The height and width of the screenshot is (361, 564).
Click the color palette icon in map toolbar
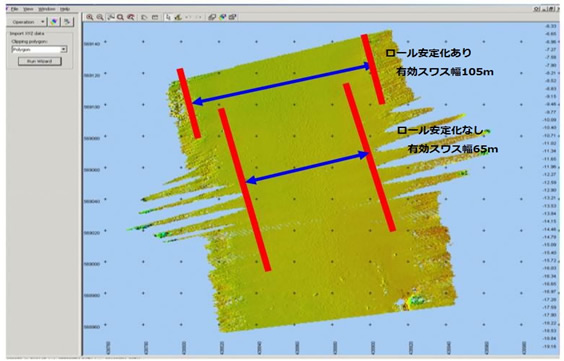pyautogui.click(x=223, y=17)
